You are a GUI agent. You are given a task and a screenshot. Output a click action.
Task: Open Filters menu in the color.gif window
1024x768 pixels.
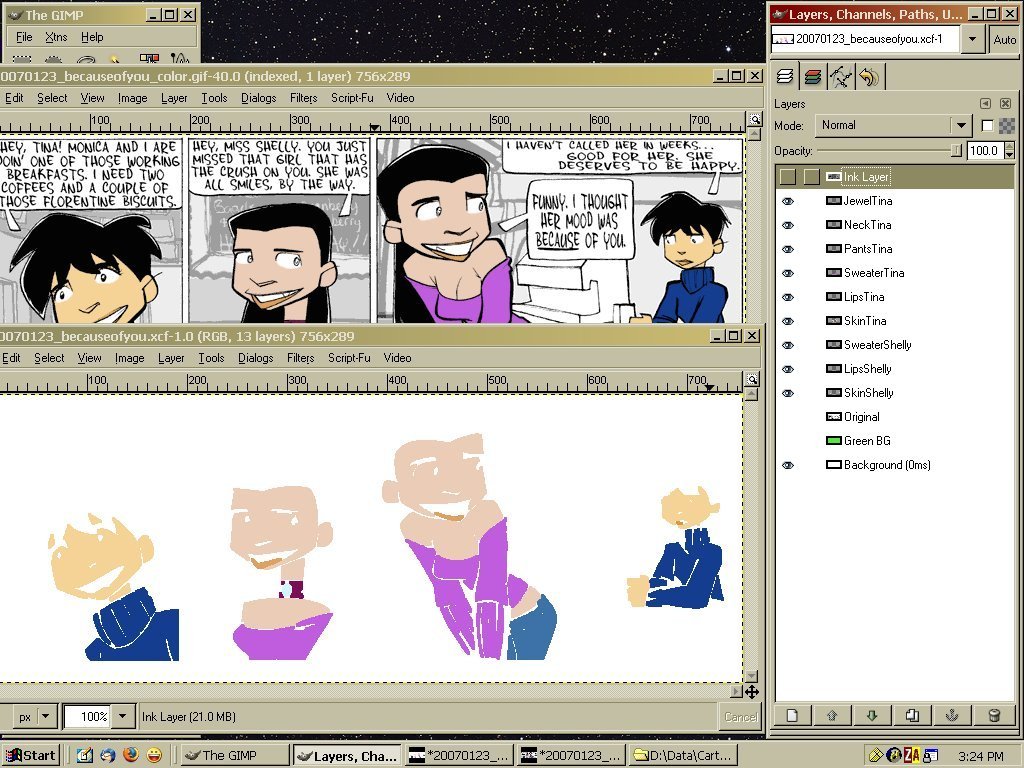[303, 98]
